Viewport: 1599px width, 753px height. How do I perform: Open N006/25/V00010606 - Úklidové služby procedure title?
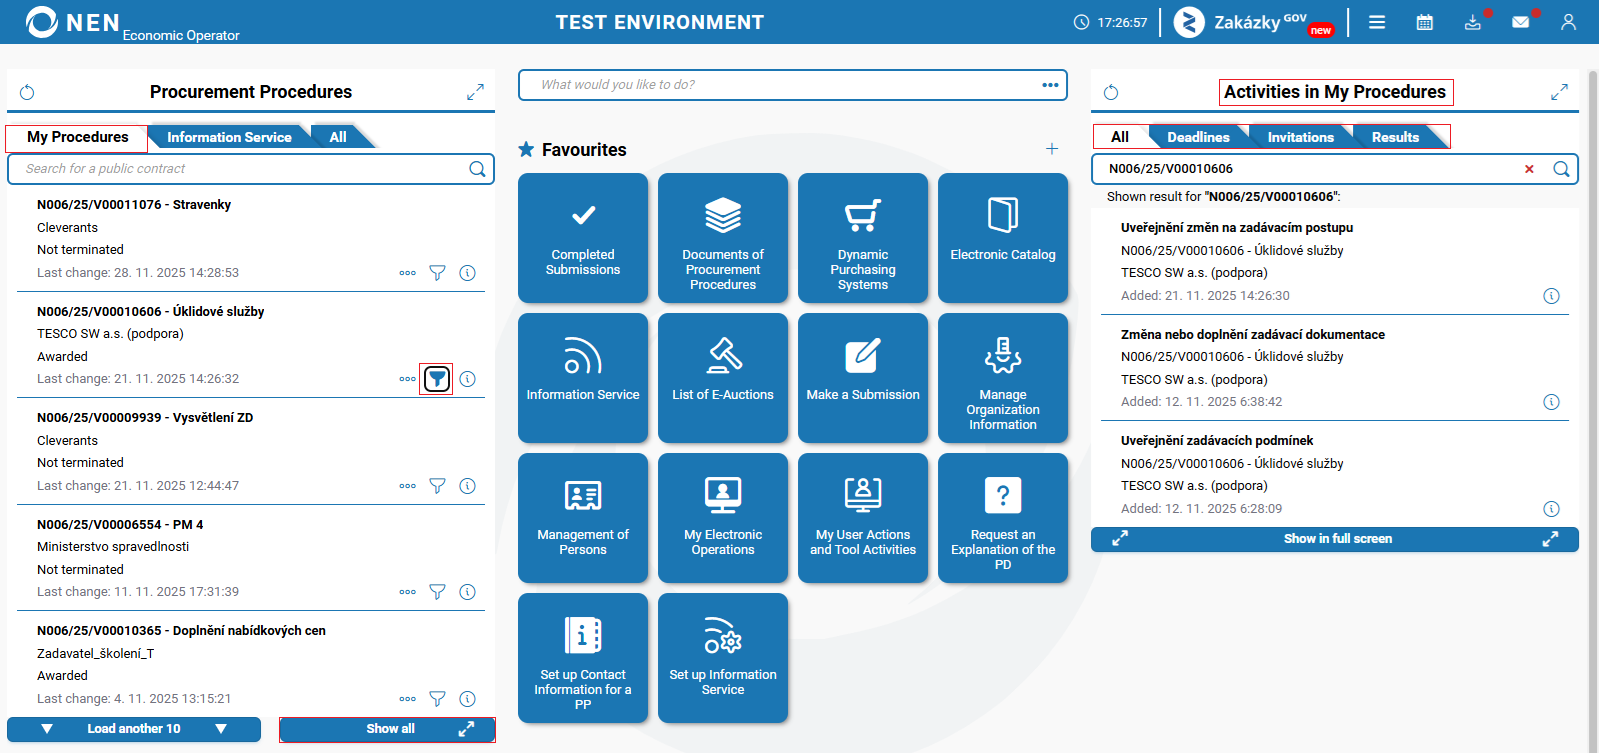click(151, 312)
